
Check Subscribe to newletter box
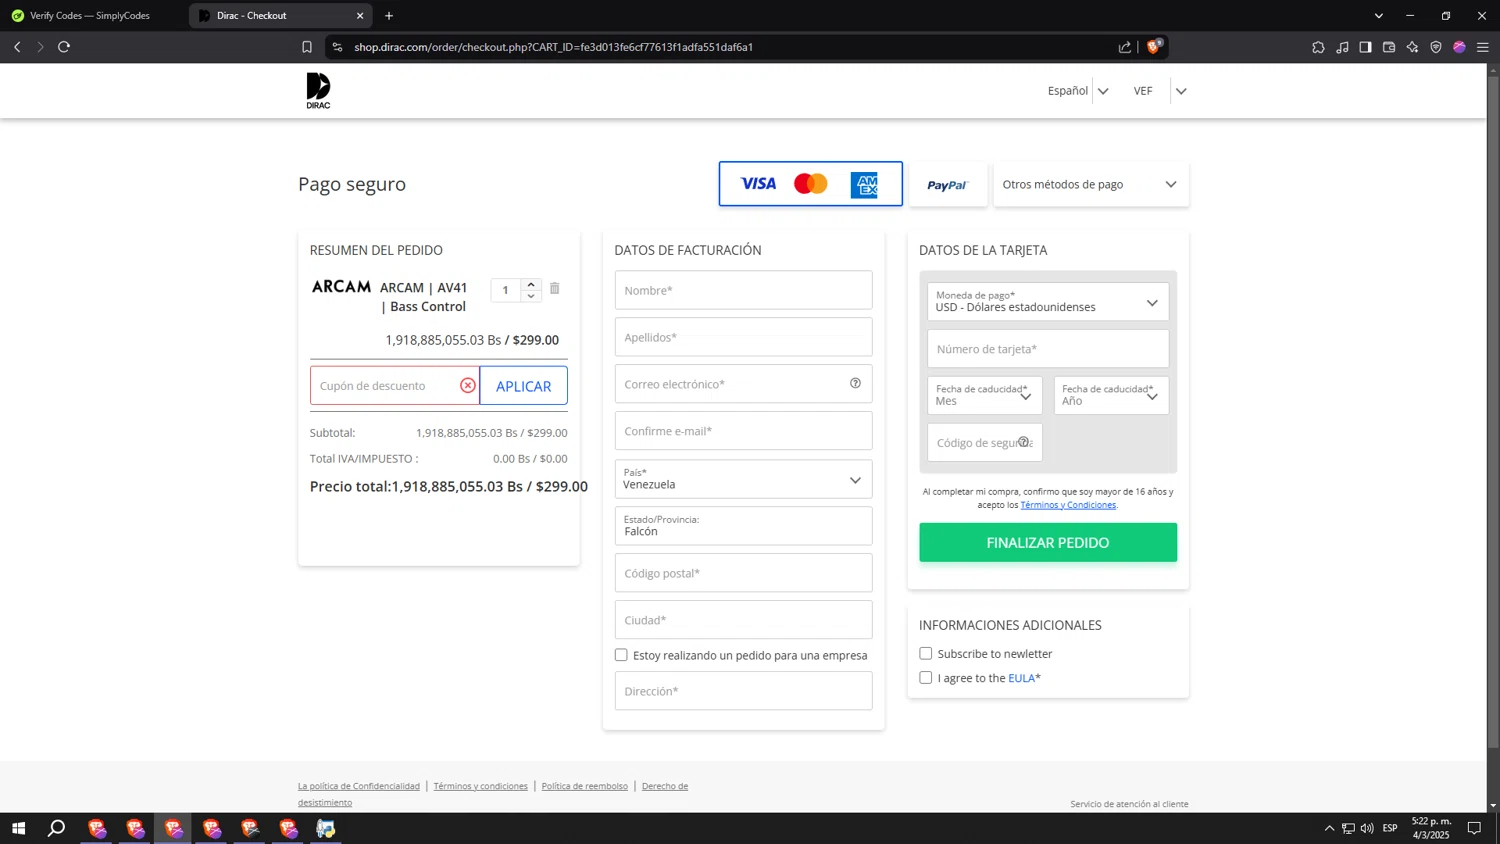pyautogui.click(x=925, y=653)
